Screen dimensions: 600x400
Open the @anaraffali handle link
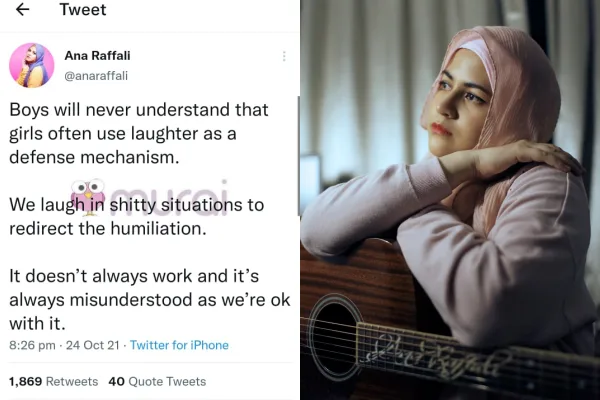click(96, 75)
